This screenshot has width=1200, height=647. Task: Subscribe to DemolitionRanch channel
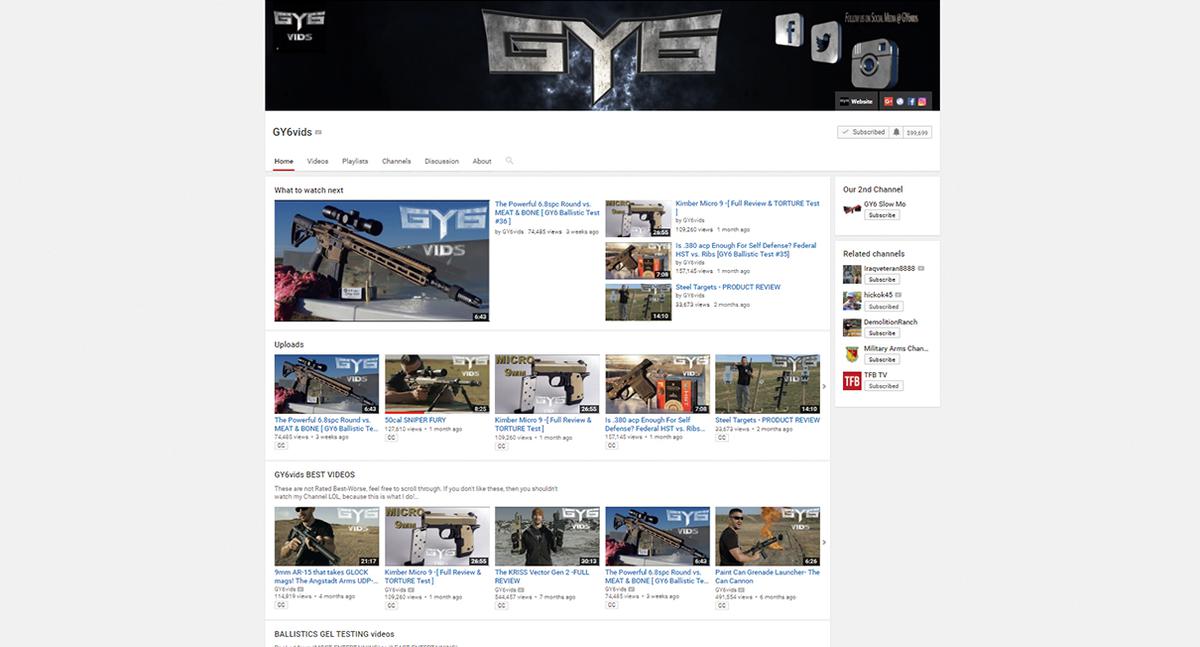point(882,333)
